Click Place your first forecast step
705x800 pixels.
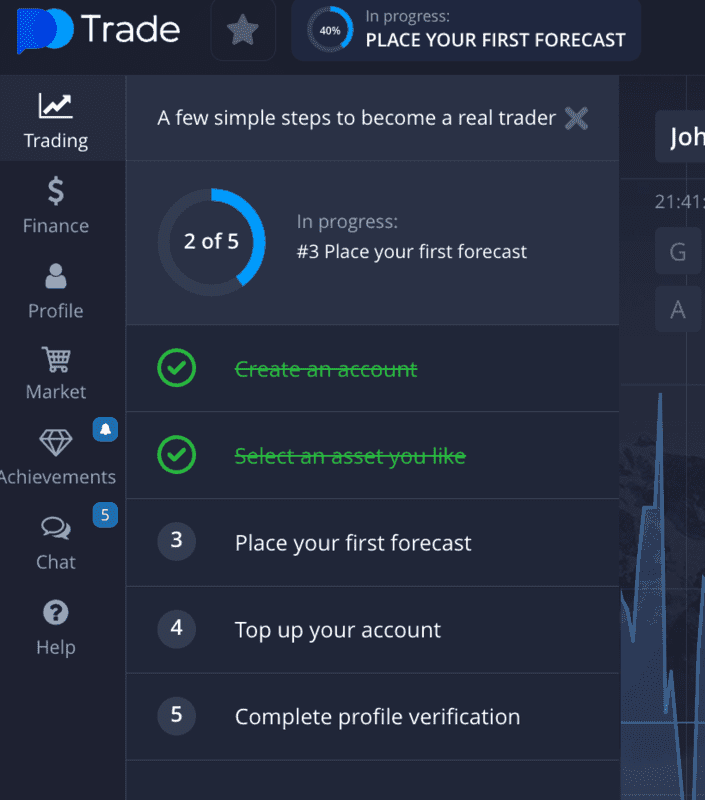[372, 542]
